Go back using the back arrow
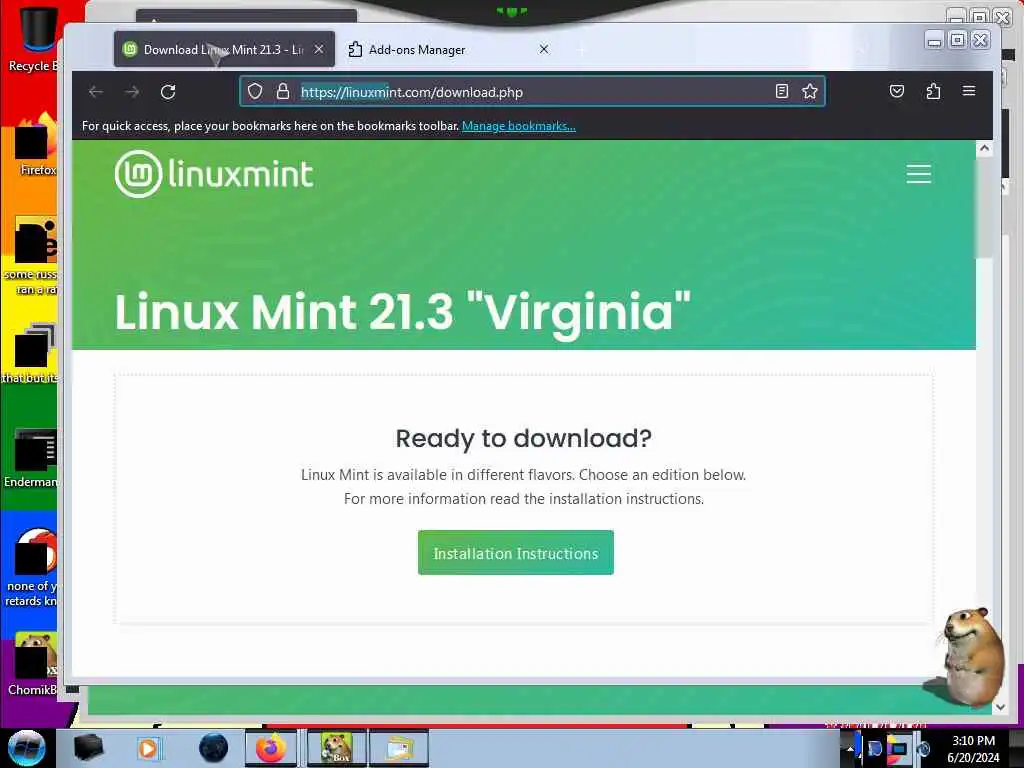The height and width of the screenshot is (768, 1024). point(96,92)
